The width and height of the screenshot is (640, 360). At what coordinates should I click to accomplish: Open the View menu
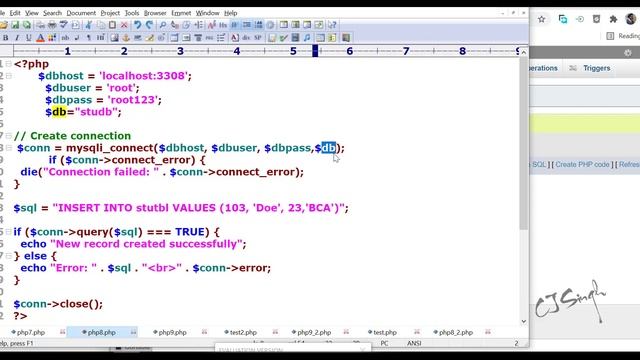pyautogui.click(x=31, y=13)
